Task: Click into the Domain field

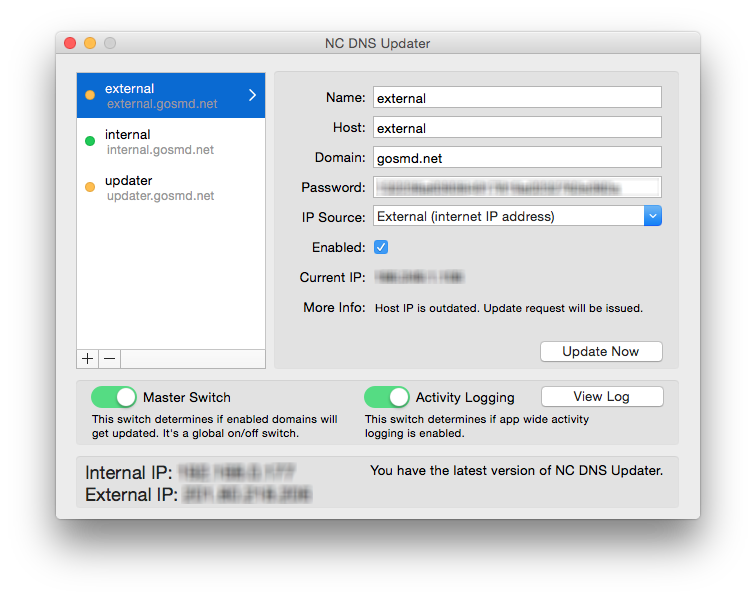Action: [517, 157]
